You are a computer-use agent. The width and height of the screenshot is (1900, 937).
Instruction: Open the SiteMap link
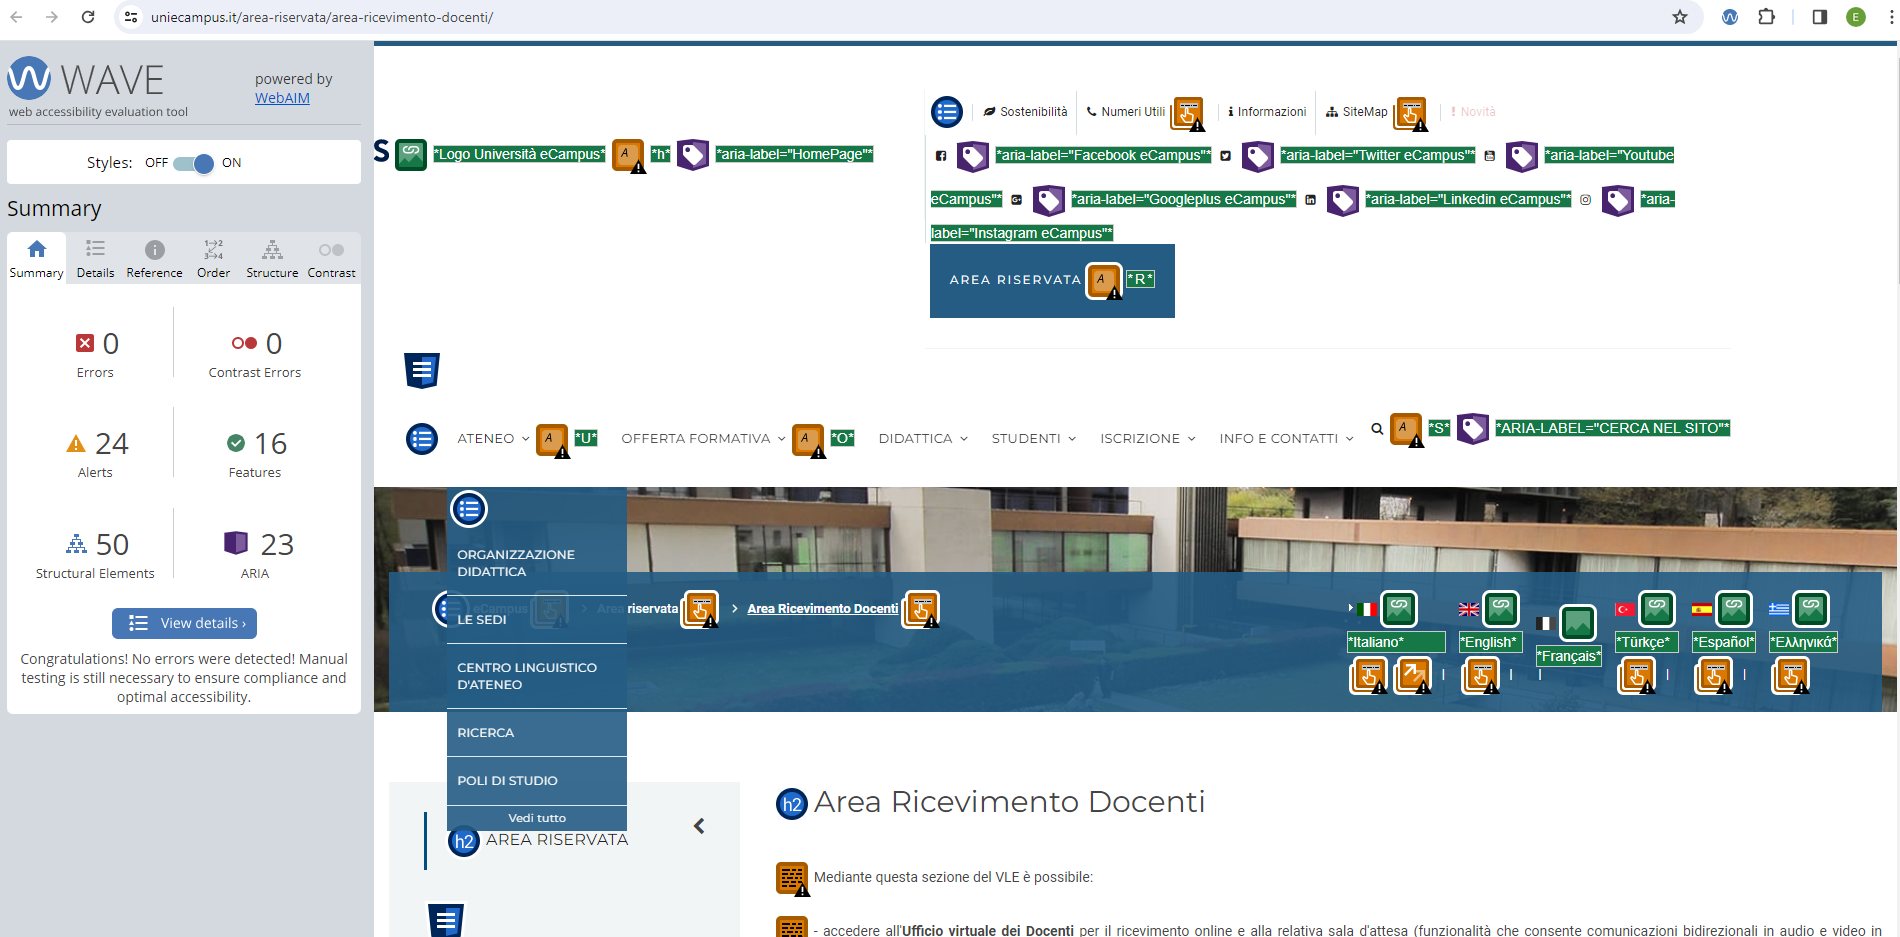coord(1357,112)
